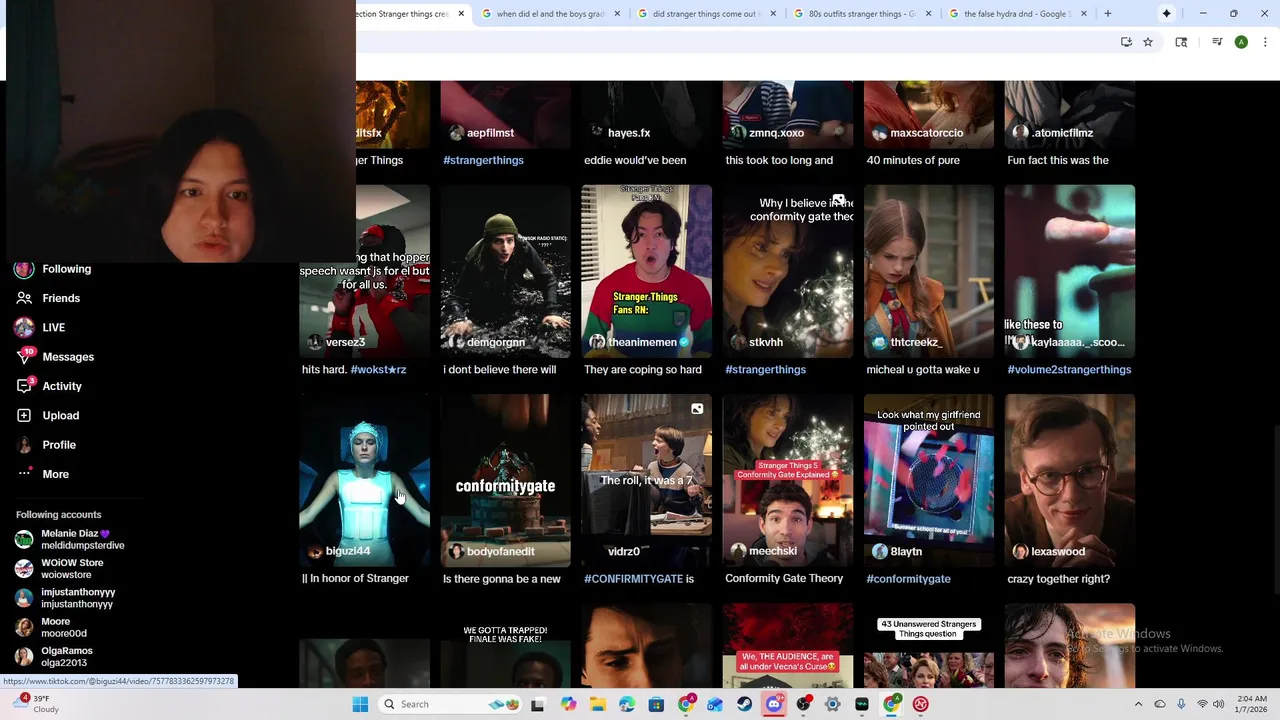1280x720 pixels.
Task: Click the Gemini sparkle icon in title bar
Action: click(1166, 14)
